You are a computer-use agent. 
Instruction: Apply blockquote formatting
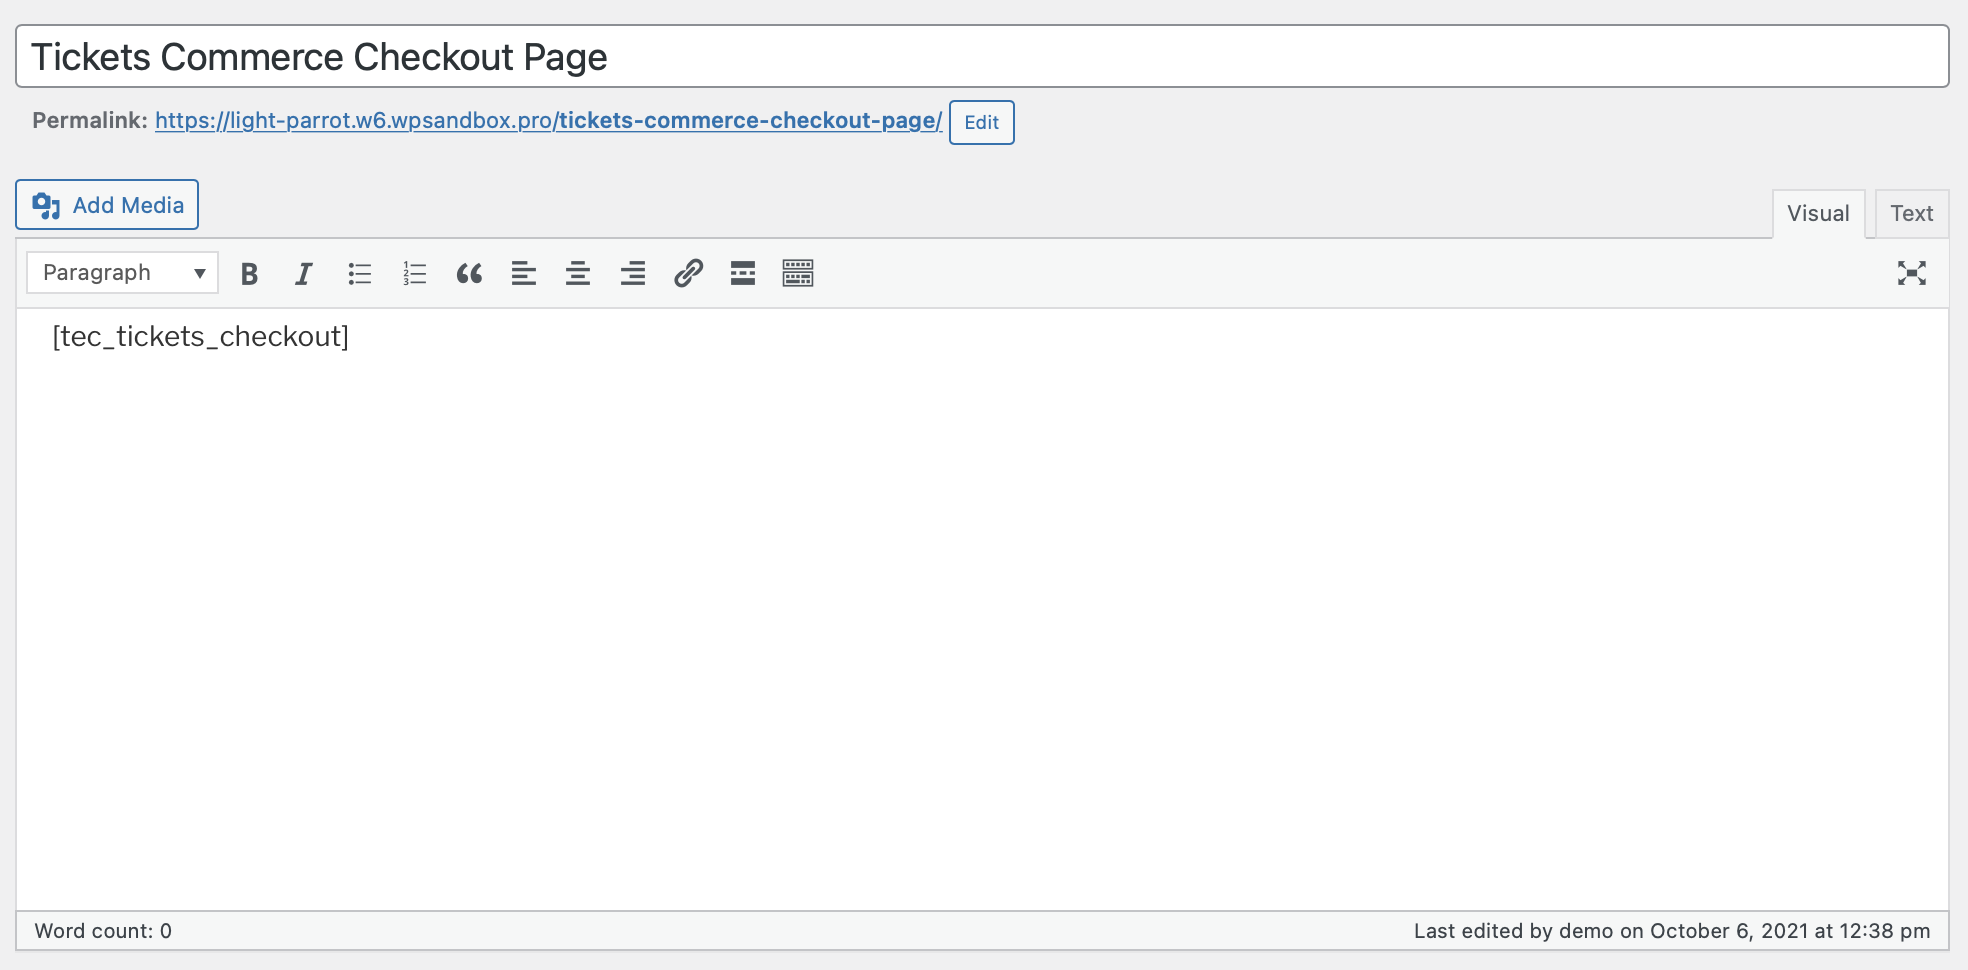(x=469, y=273)
